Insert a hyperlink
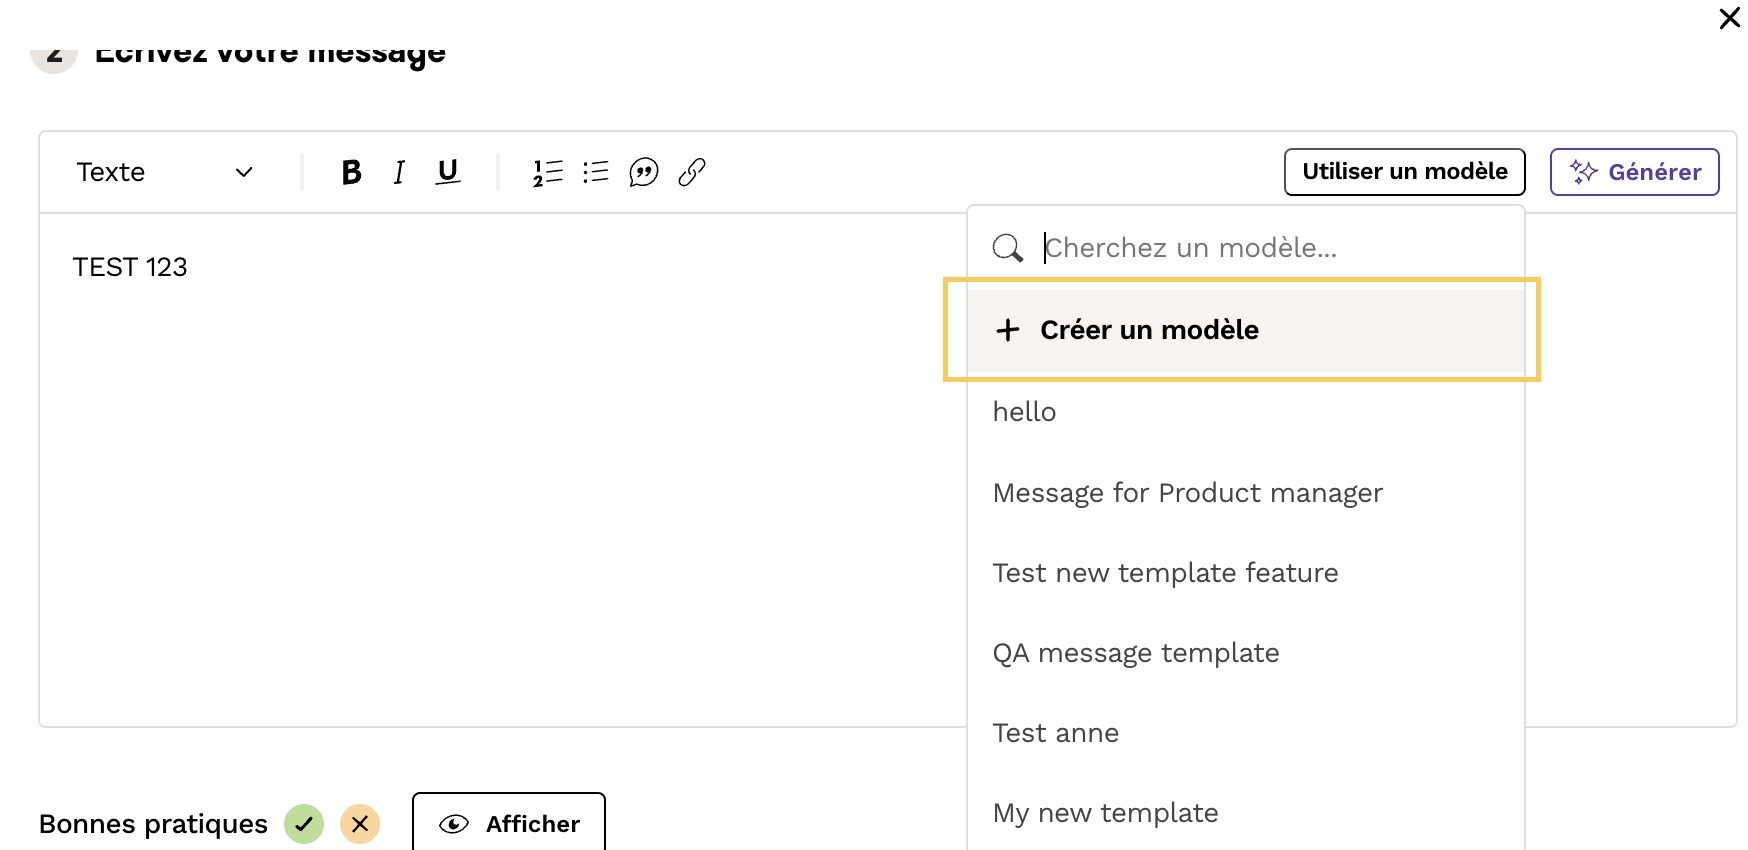The width and height of the screenshot is (1748, 850). tap(692, 172)
